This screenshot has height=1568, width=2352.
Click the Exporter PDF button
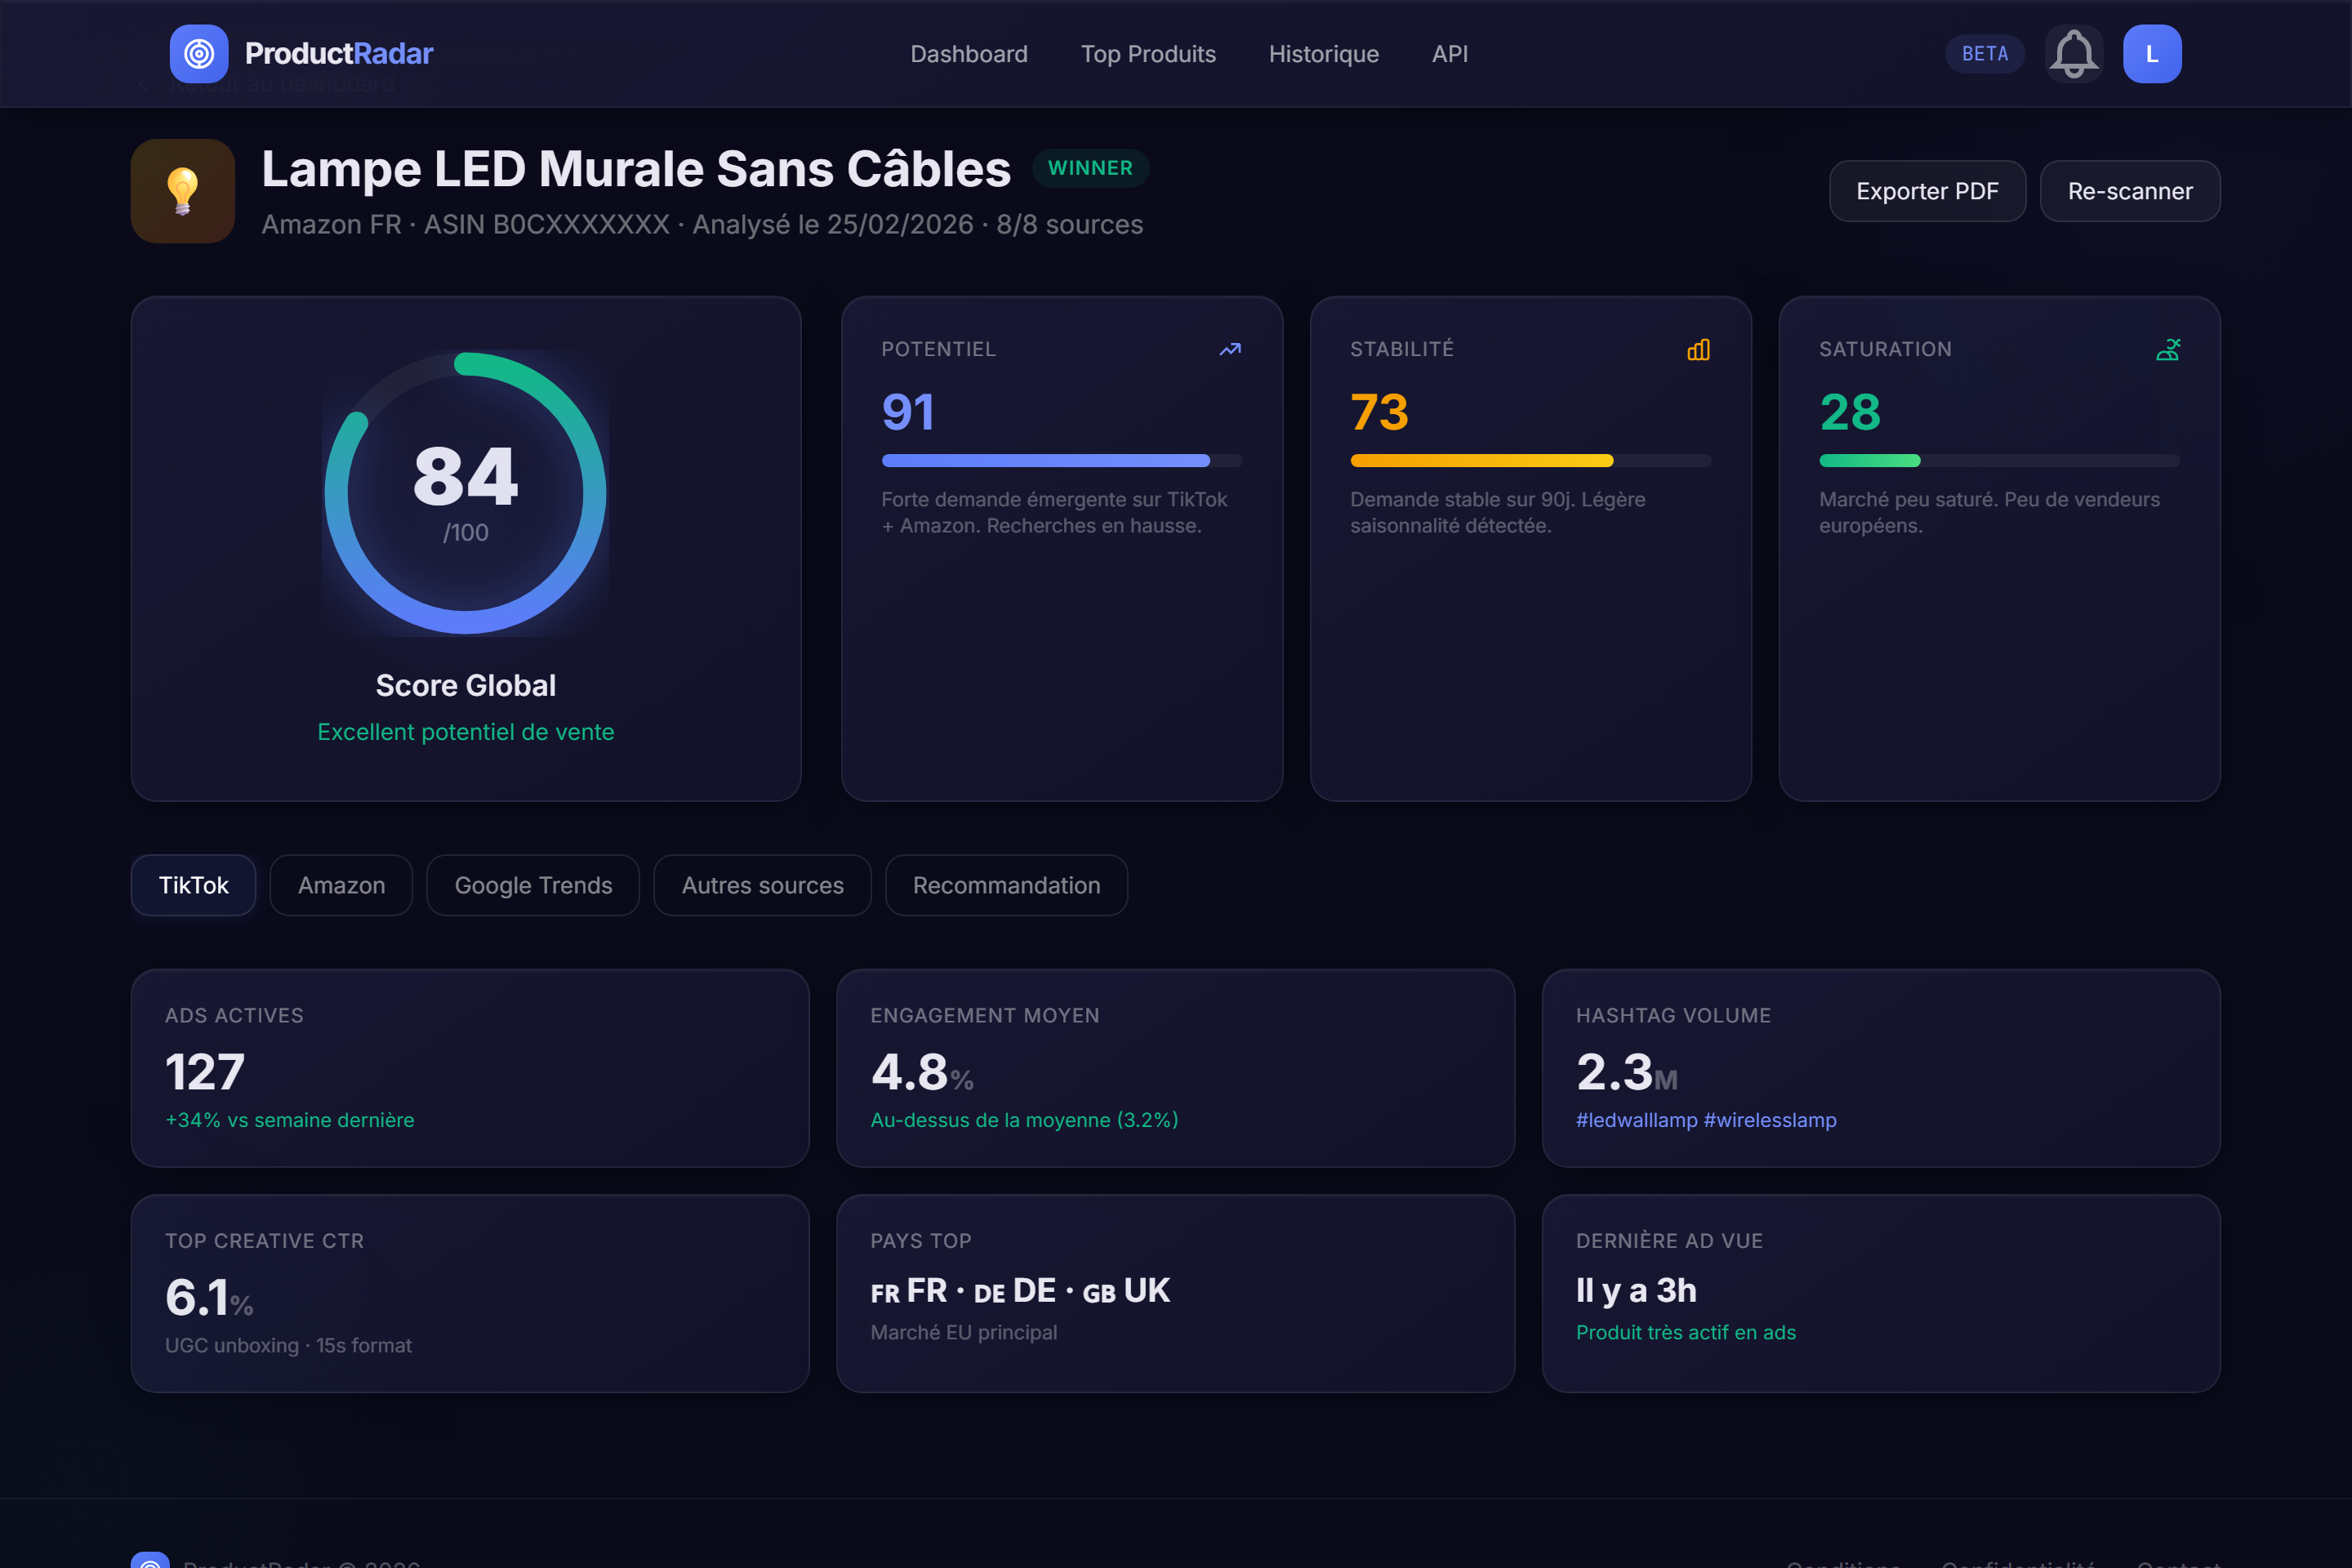pos(1927,190)
